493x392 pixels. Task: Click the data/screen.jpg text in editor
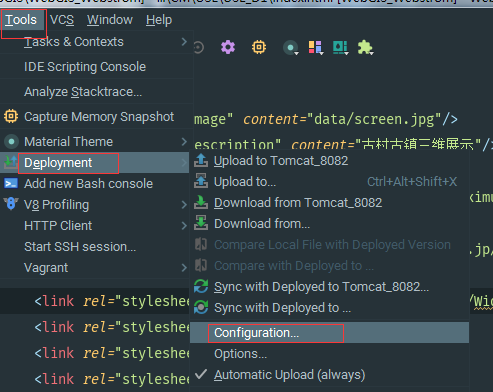(374, 119)
